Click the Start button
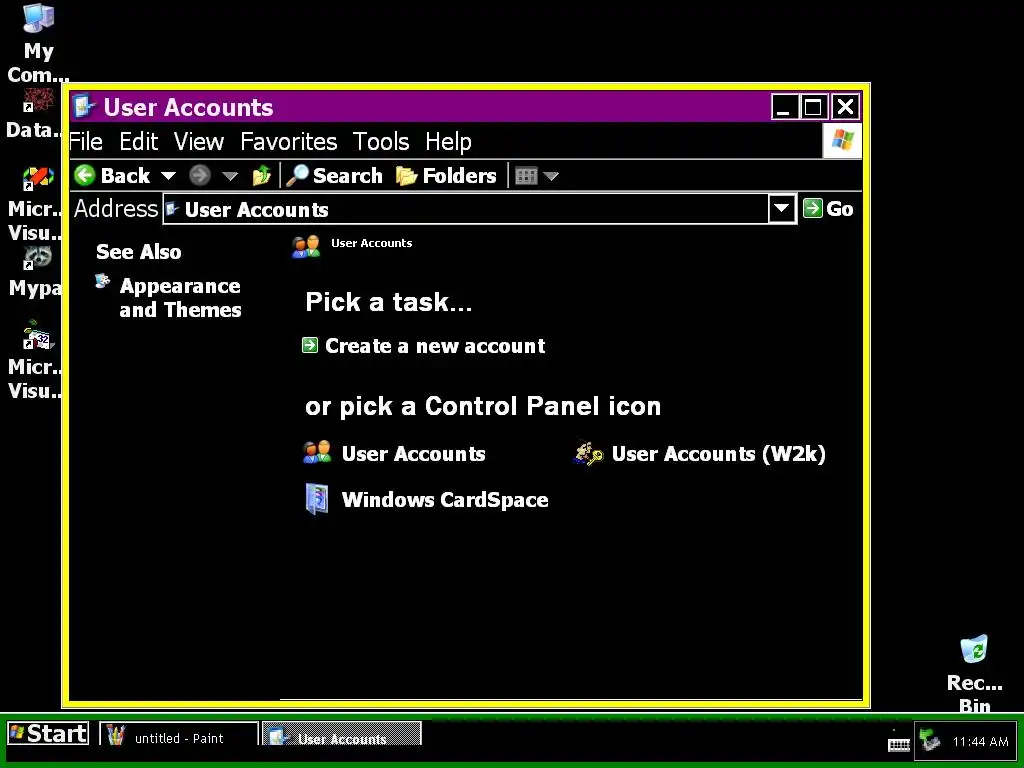The height and width of the screenshot is (768, 1024). 48,733
